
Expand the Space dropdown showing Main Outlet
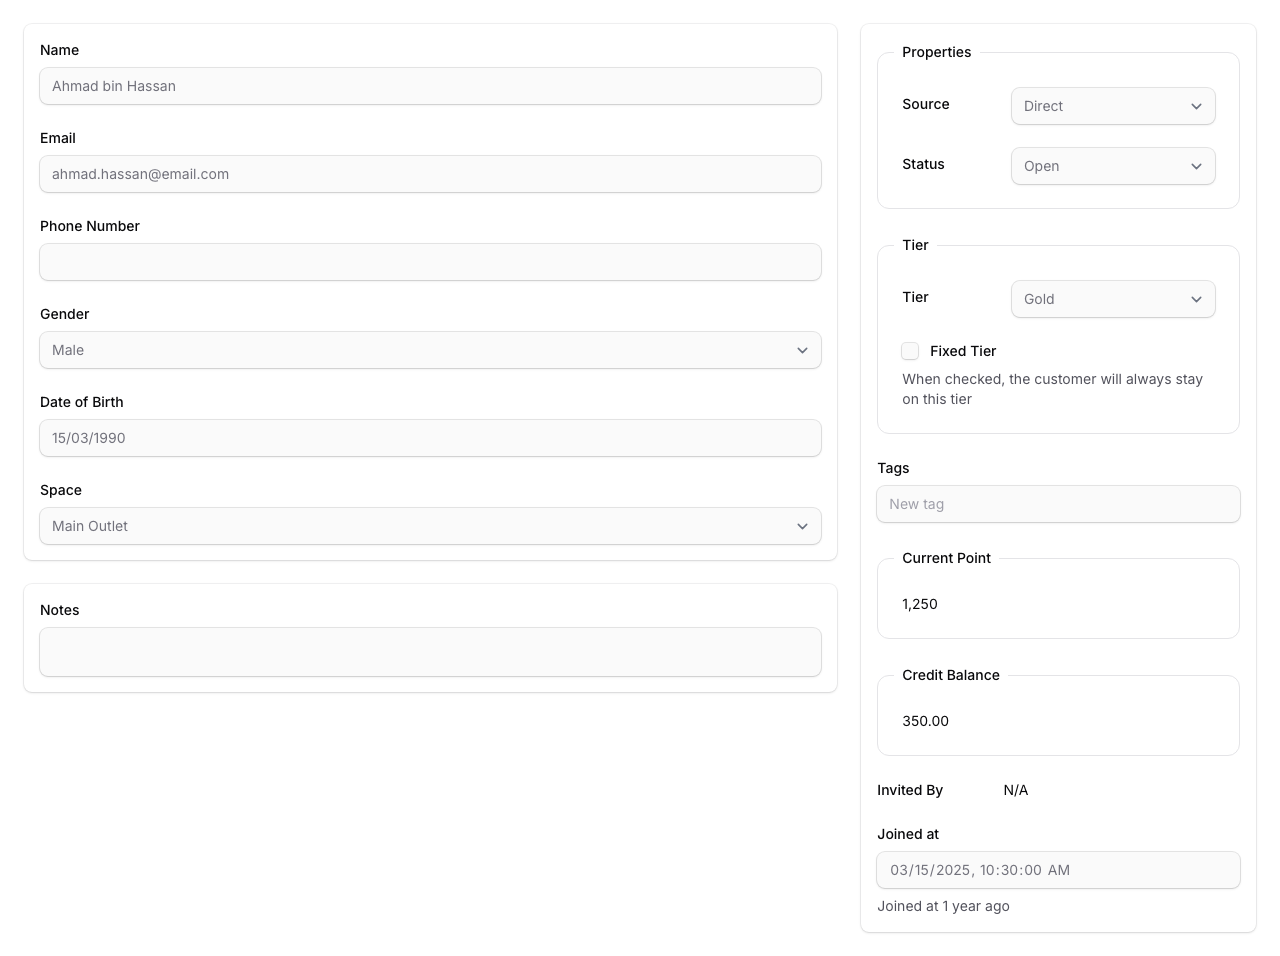430,526
